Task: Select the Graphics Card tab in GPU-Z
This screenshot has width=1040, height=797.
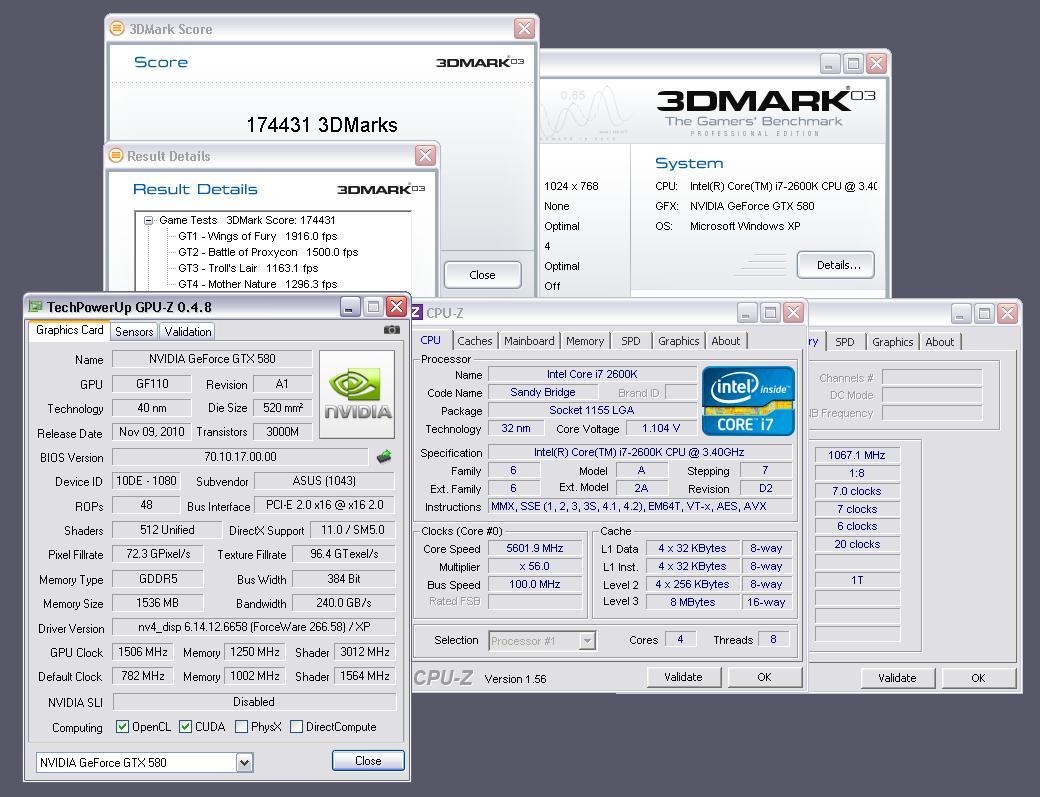Action: tap(70, 330)
